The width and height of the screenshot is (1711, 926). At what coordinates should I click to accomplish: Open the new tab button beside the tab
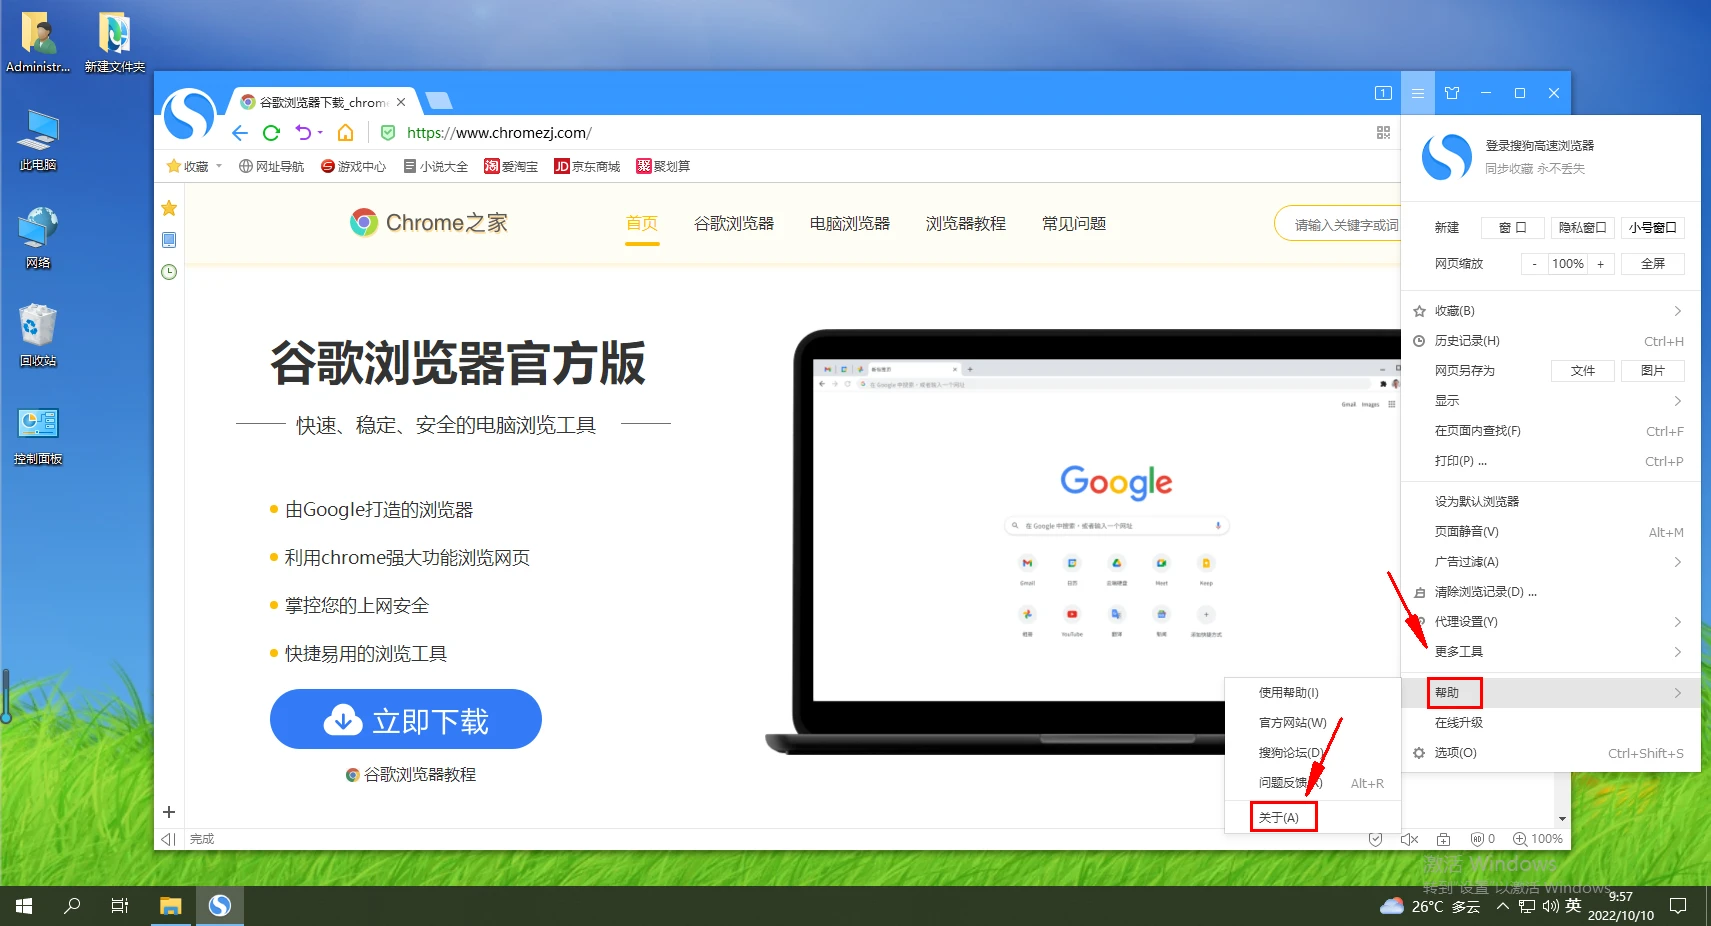438,100
